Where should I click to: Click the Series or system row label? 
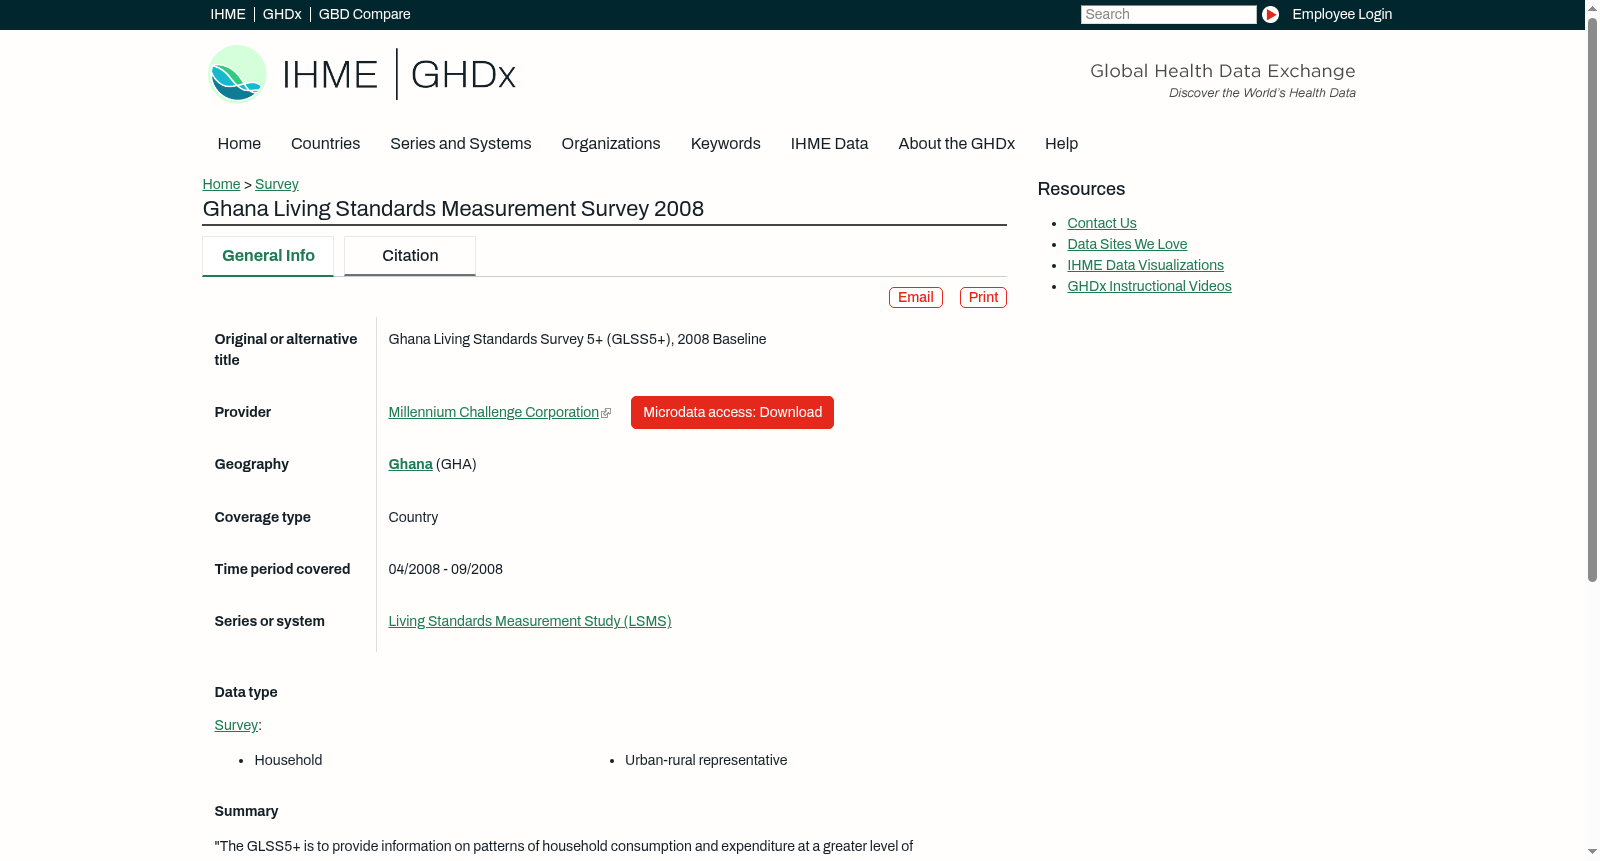pyautogui.click(x=270, y=621)
